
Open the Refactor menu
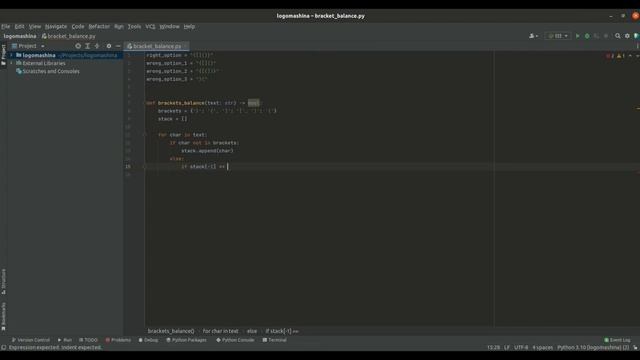(99, 27)
